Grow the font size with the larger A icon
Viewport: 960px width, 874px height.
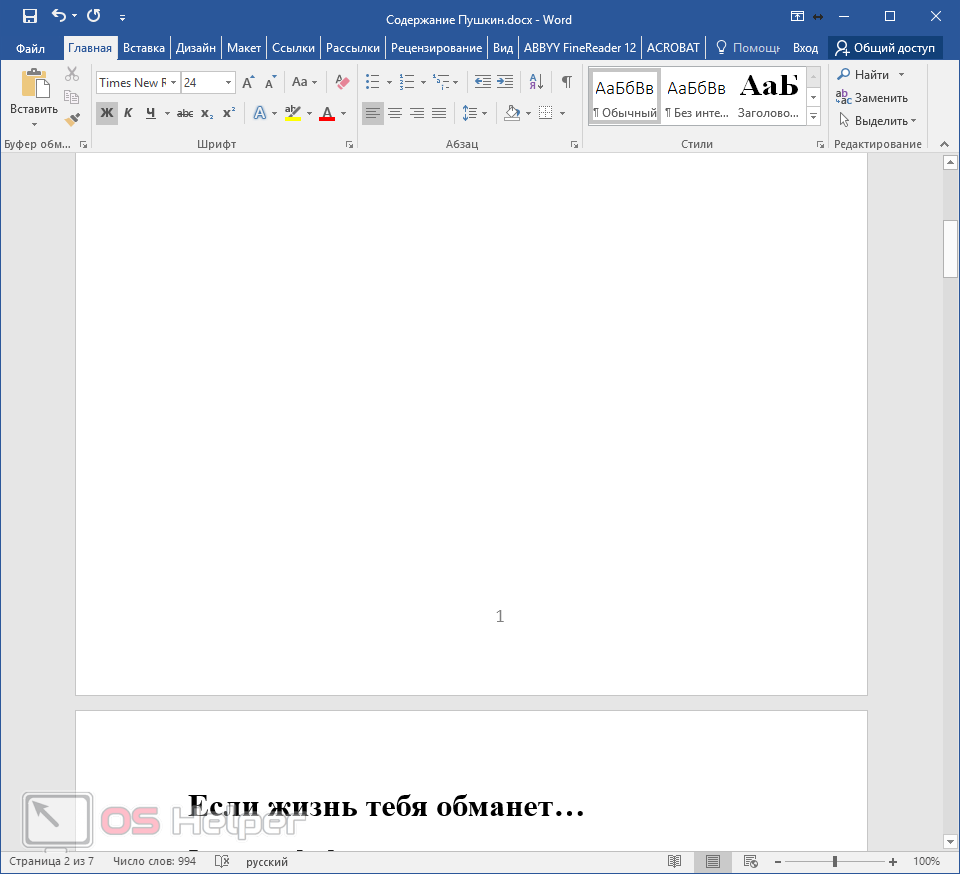(x=248, y=82)
